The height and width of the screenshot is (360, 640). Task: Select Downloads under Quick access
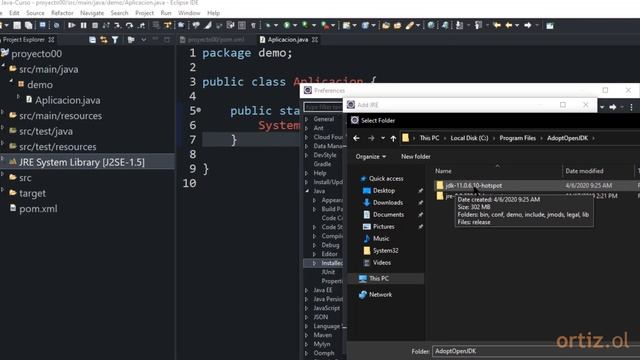[x=388, y=203]
